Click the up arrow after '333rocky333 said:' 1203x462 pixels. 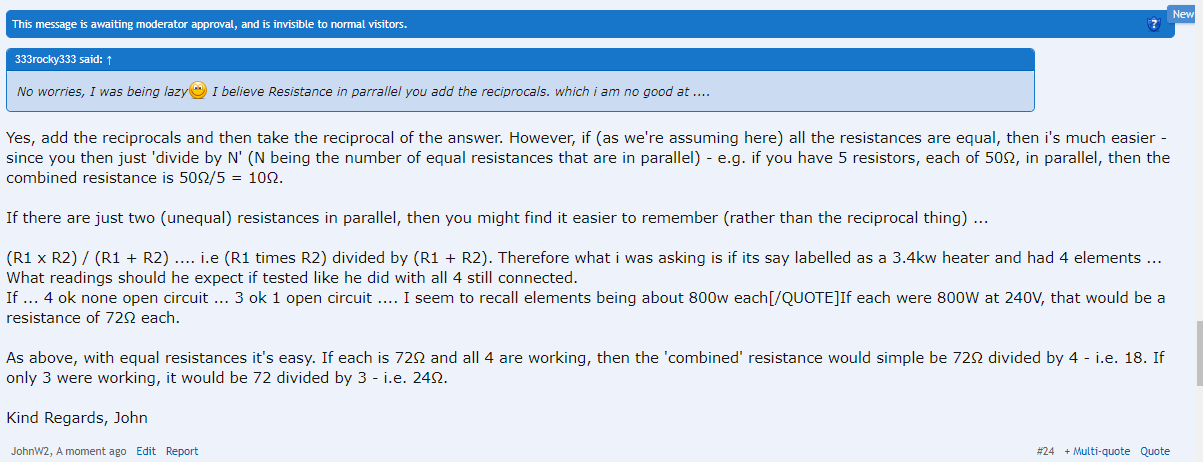click(81, 59)
